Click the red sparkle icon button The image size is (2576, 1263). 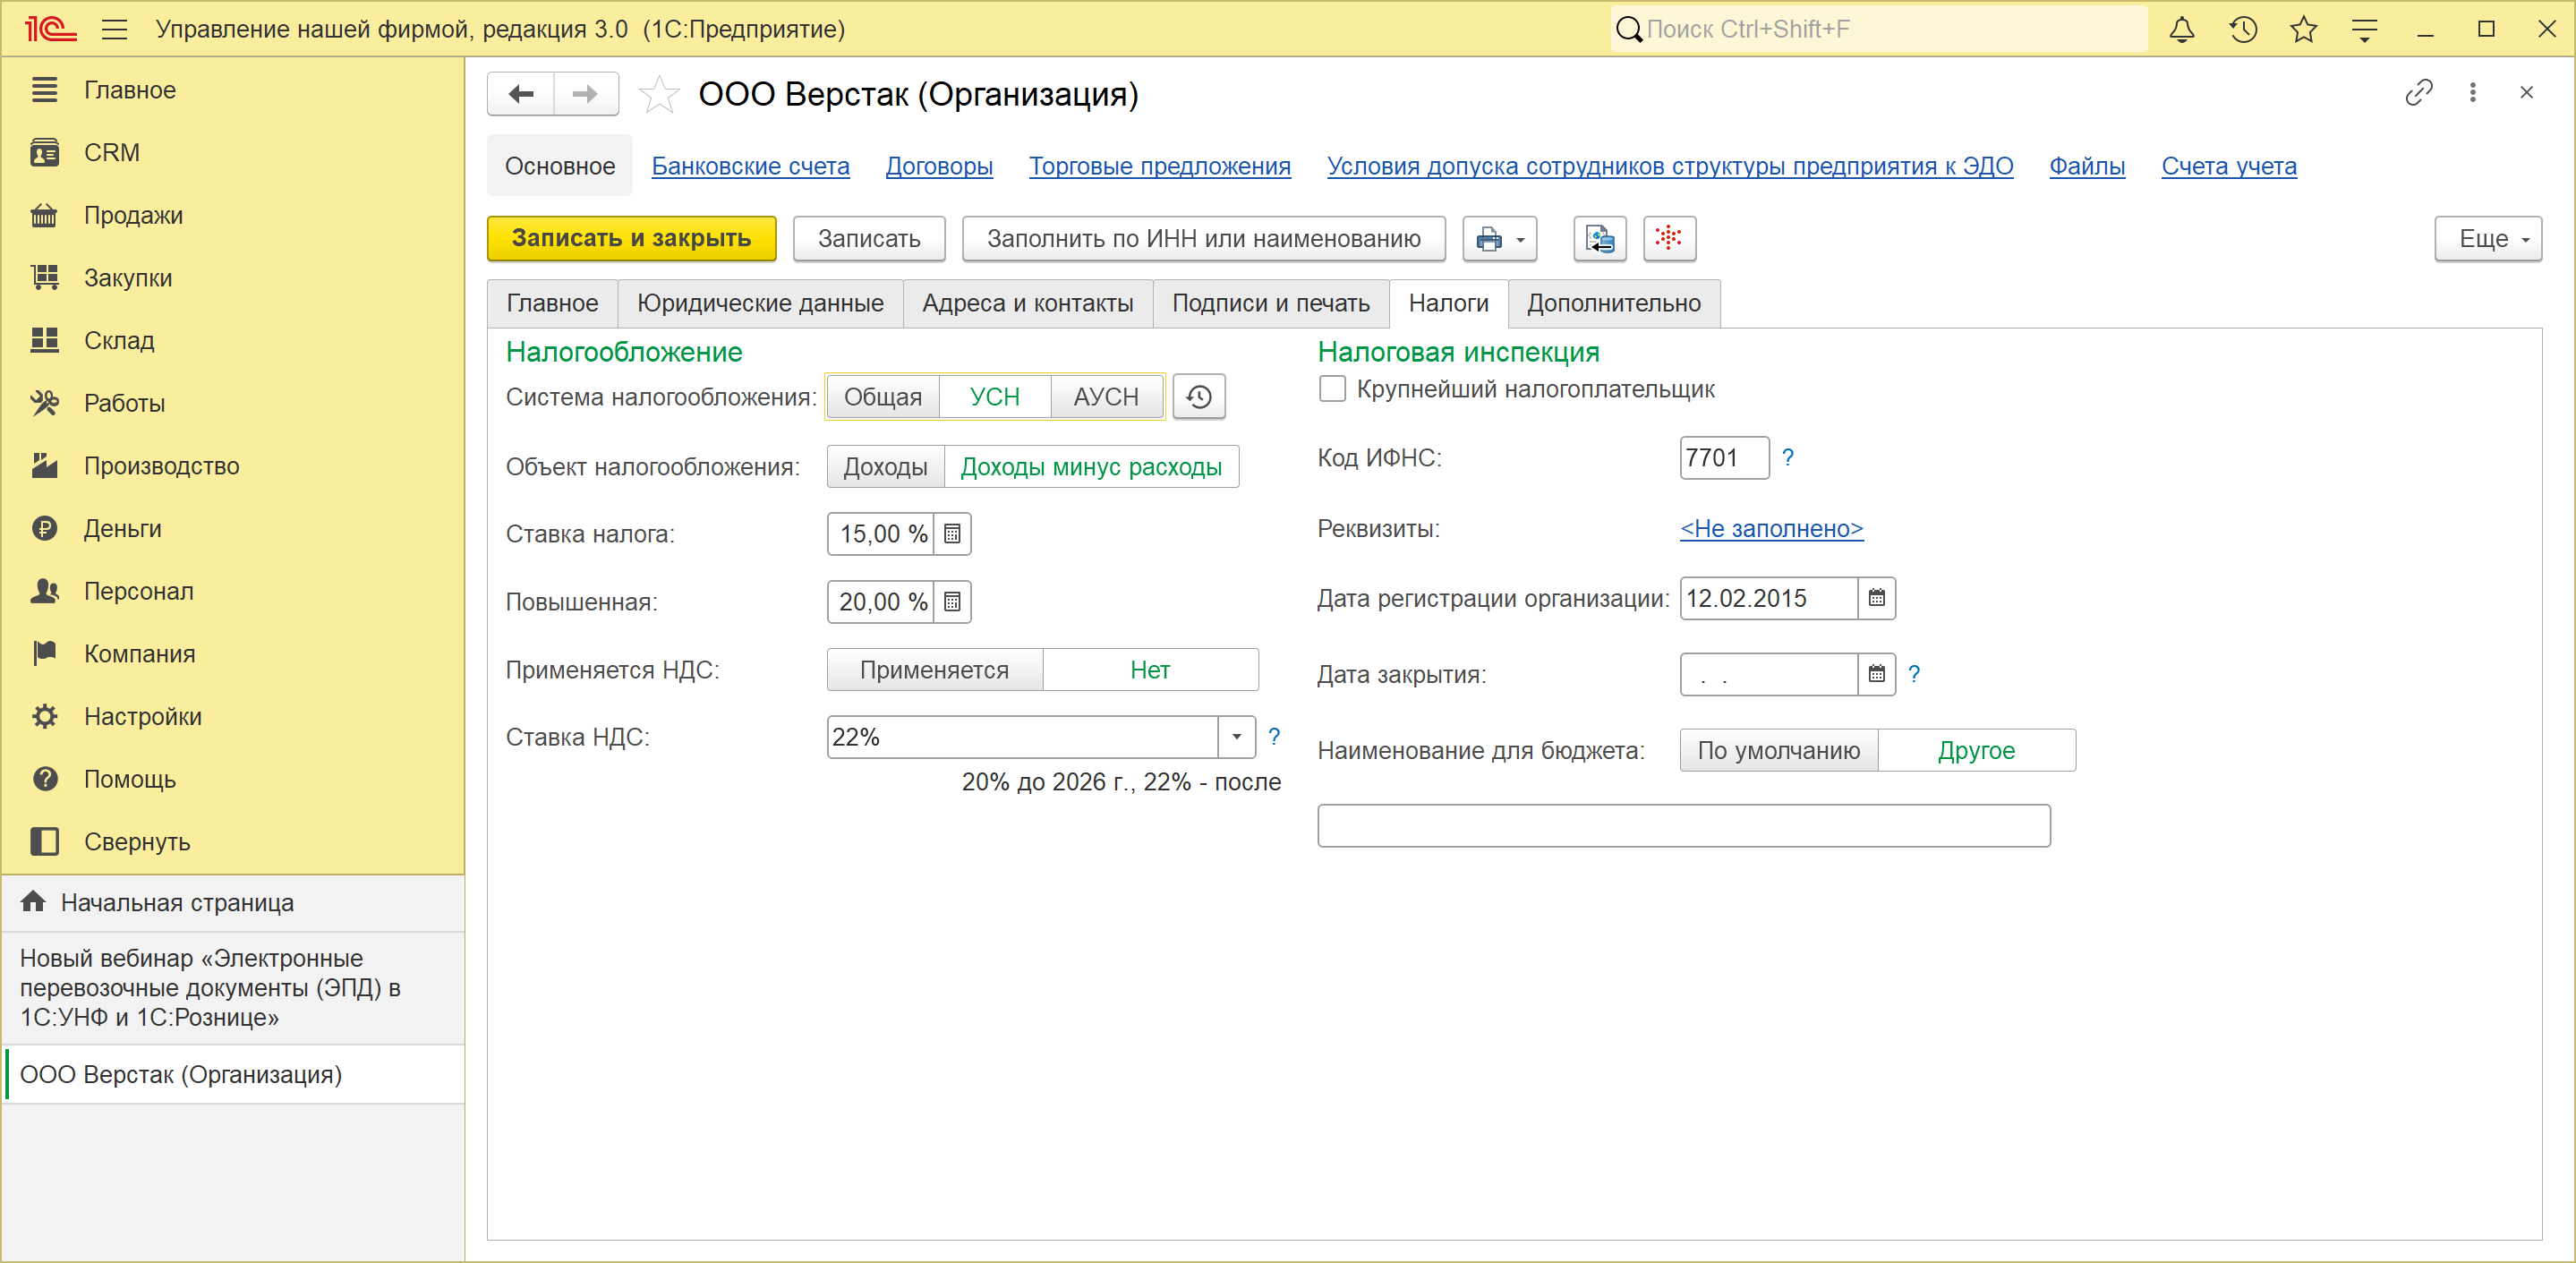point(1669,238)
